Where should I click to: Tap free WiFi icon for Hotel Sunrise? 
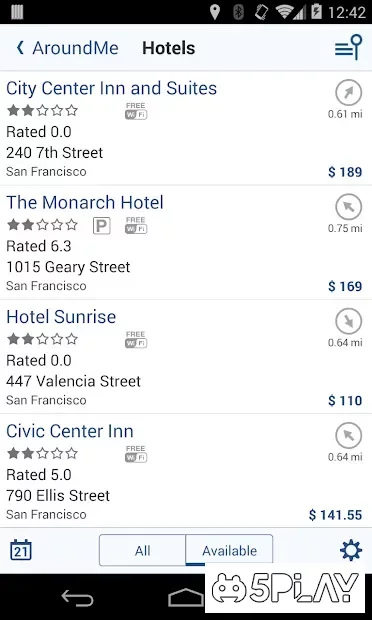pyautogui.click(x=136, y=339)
